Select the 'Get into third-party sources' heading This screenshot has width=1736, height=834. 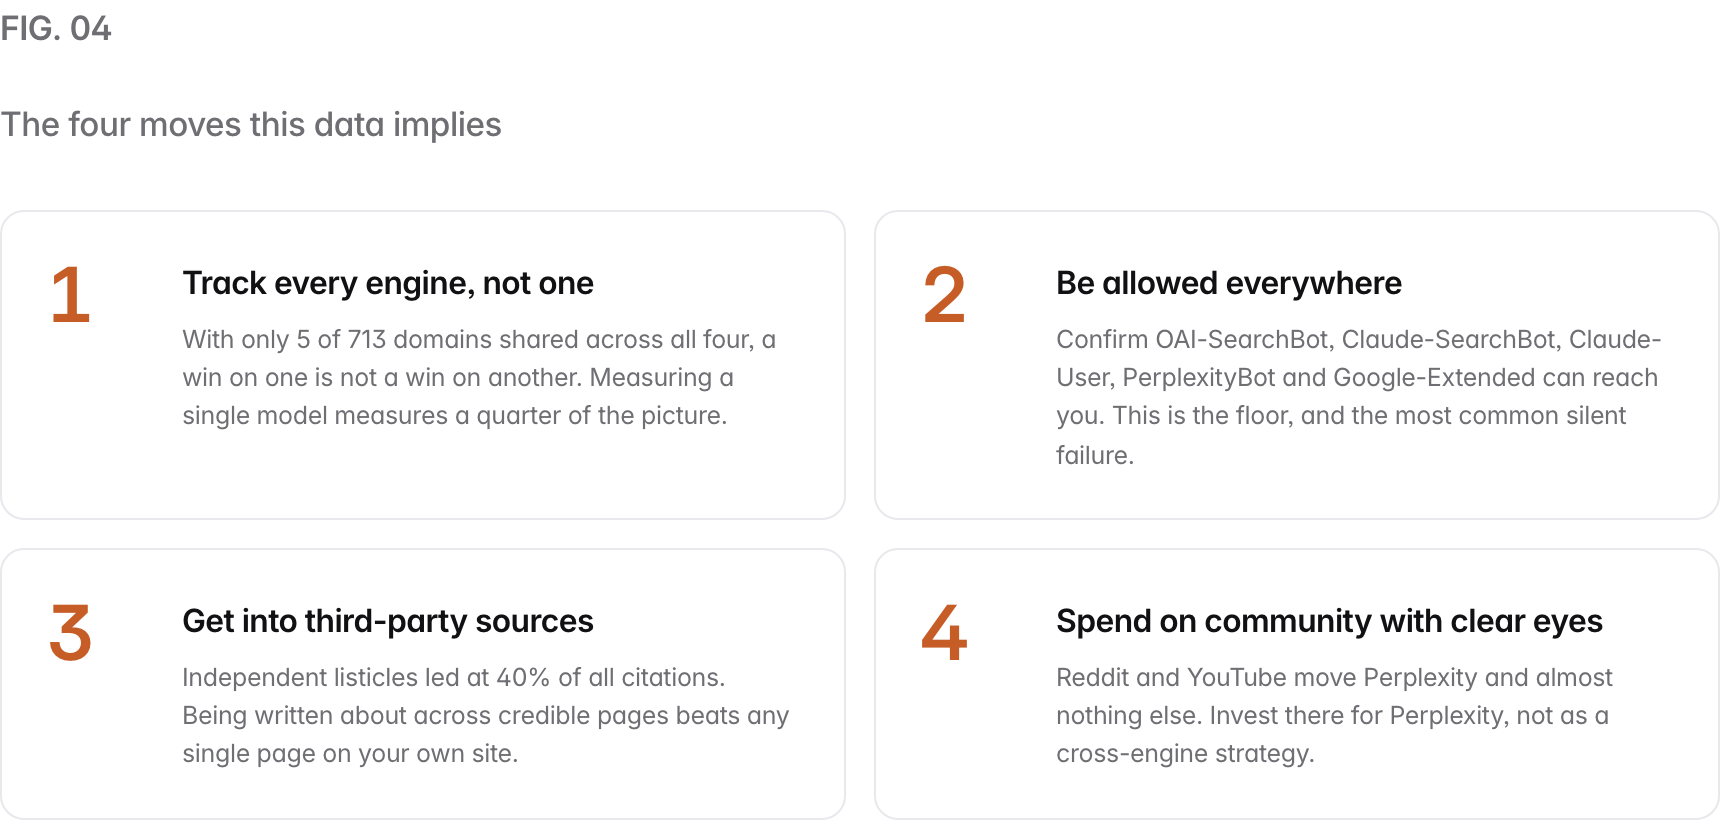click(388, 622)
